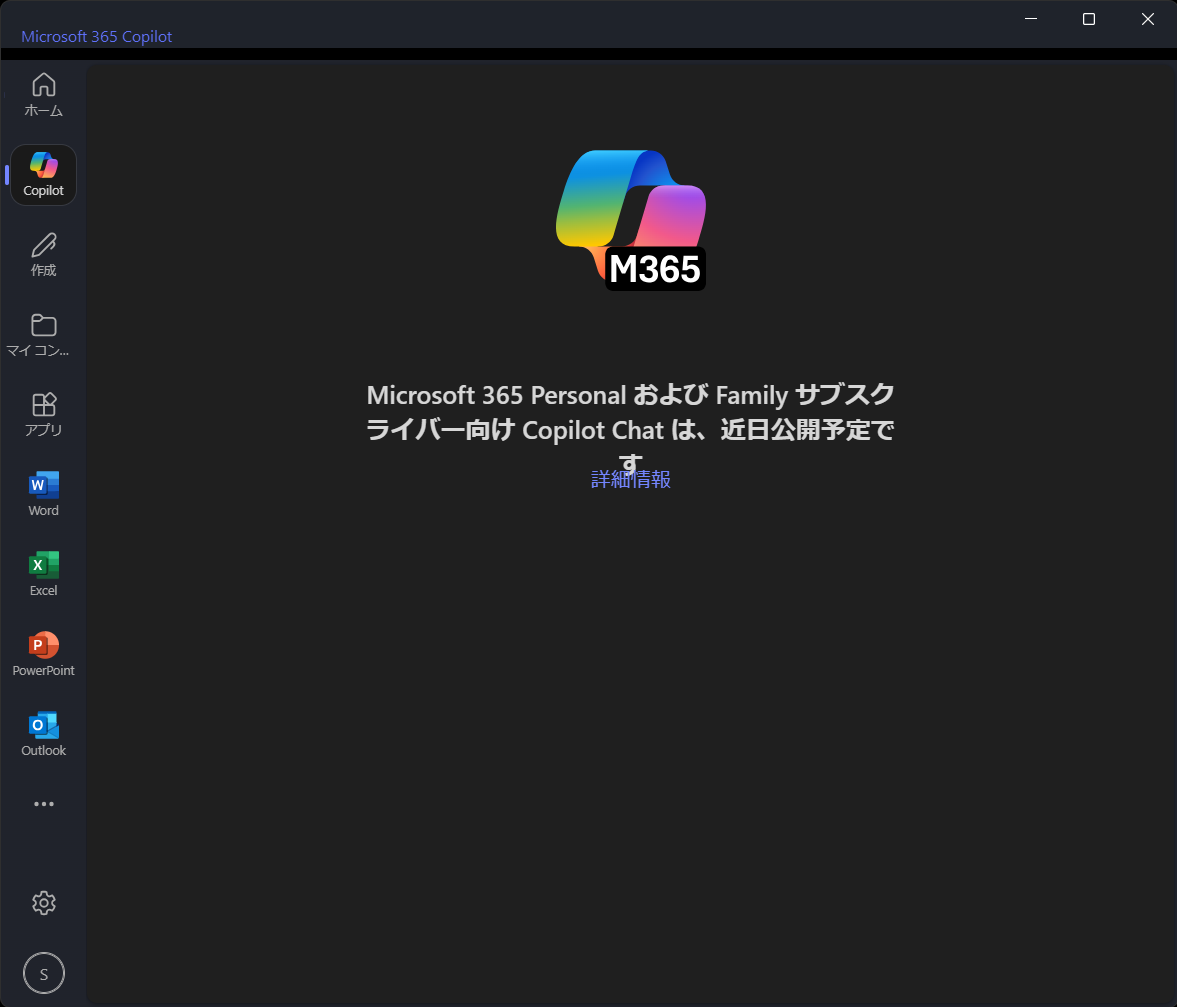
Task: Close the Microsoft 365 Copilot window
Action: [1147, 19]
